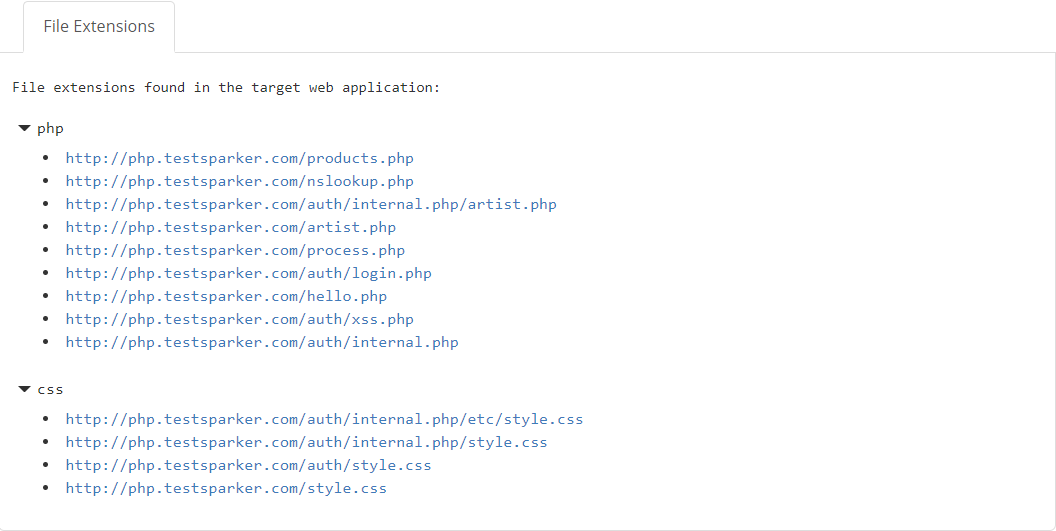1056x531 pixels.
Task: Click the internal.php/style.css link
Action: pos(306,442)
